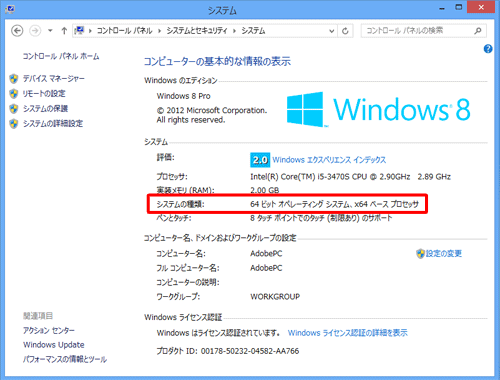Select the Windows 8 Pro edition text
The height and width of the screenshot is (380, 500).
184,96
